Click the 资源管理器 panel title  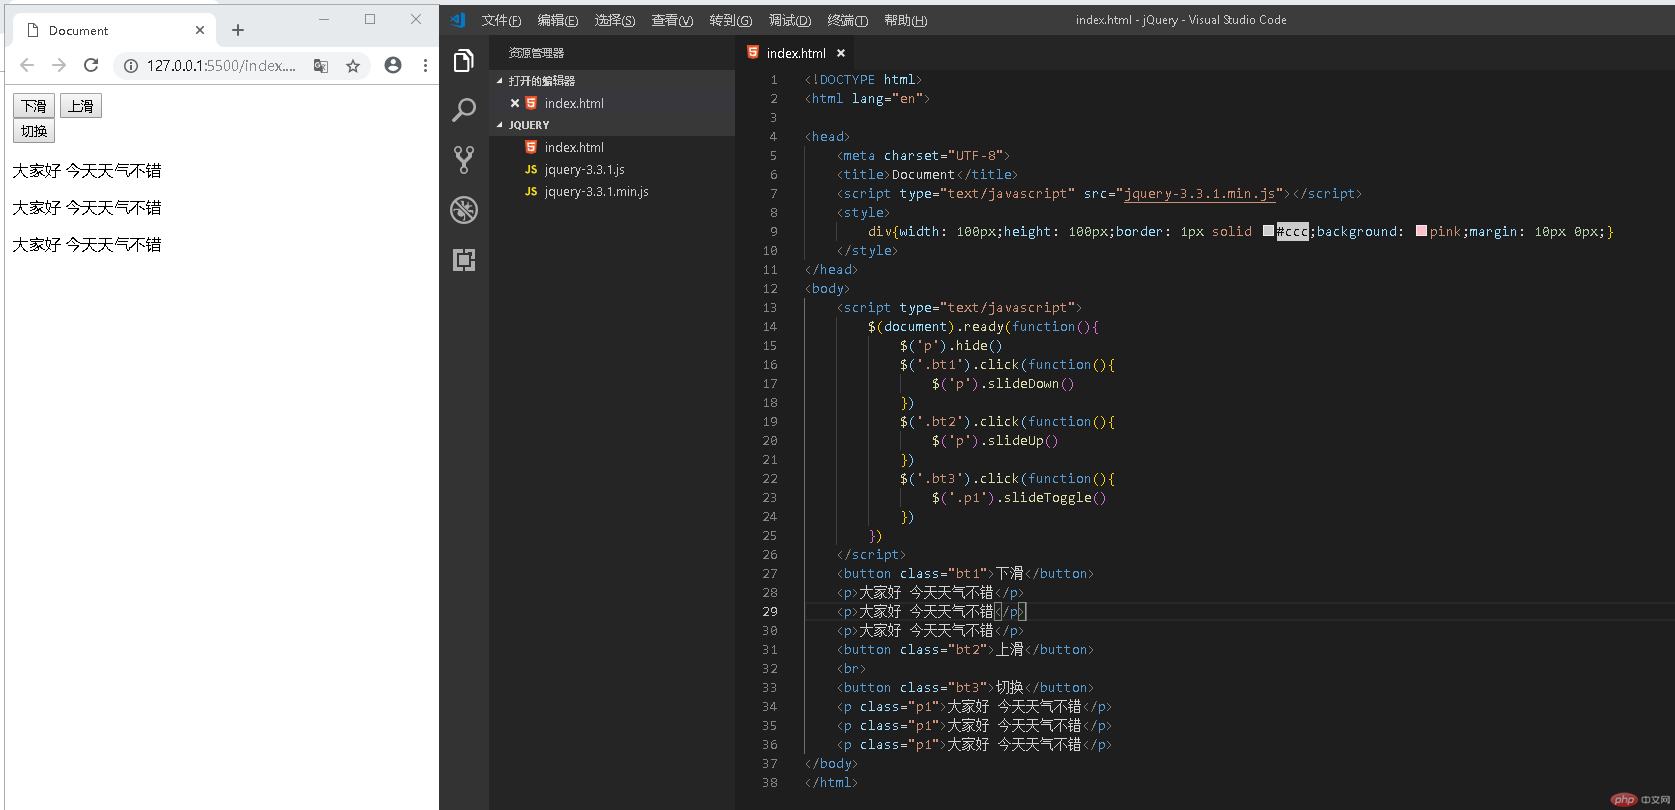pos(536,53)
